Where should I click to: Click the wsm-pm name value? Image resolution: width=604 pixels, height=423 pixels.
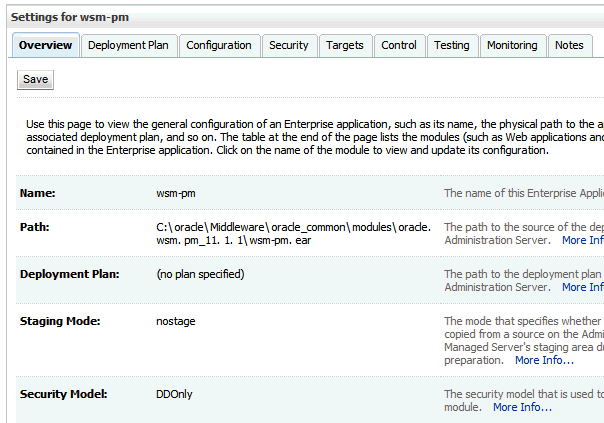[175, 193]
